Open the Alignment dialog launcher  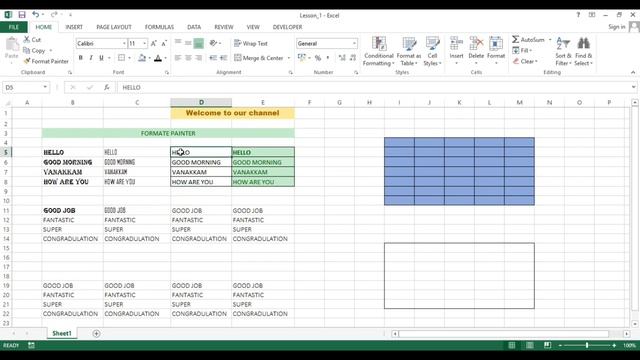[291, 73]
